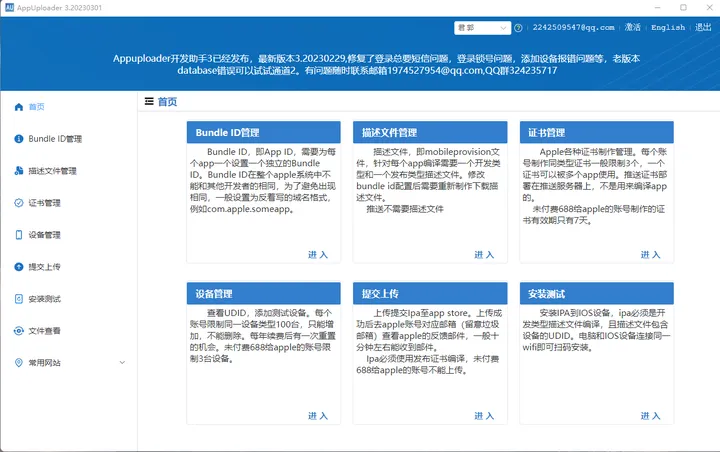Click 退出 to log out
The image size is (720, 452).
pyautogui.click(x=703, y=28)
